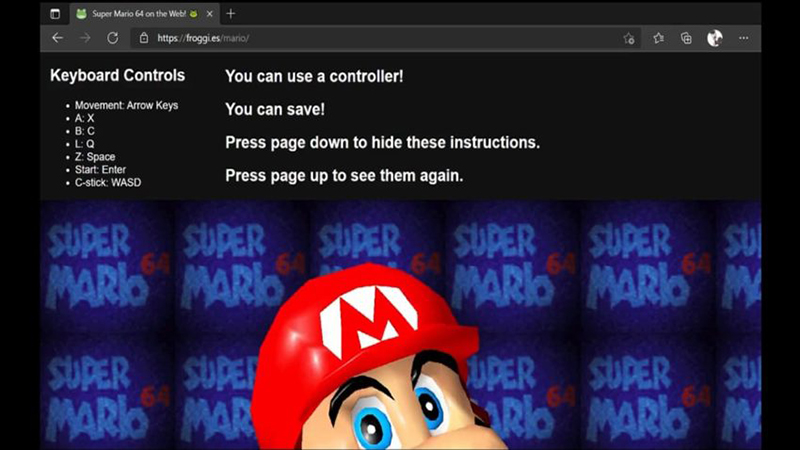Viewport: 800px width, 450px height.
Task: Open a new browser tab
Action: pos(231,14)
